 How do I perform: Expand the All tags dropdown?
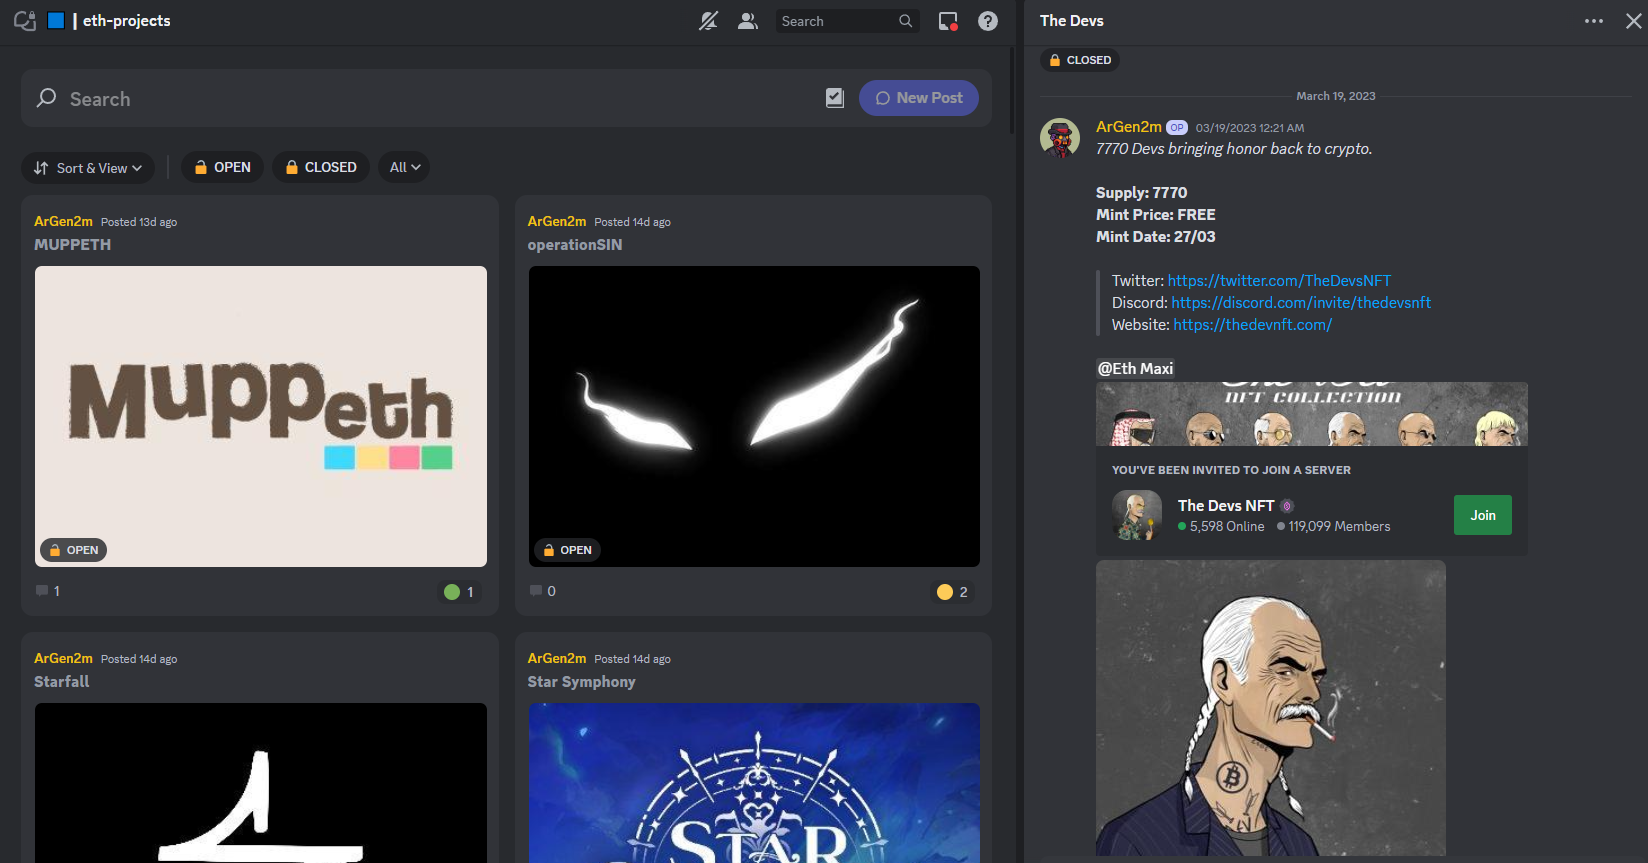pos(404,168)
